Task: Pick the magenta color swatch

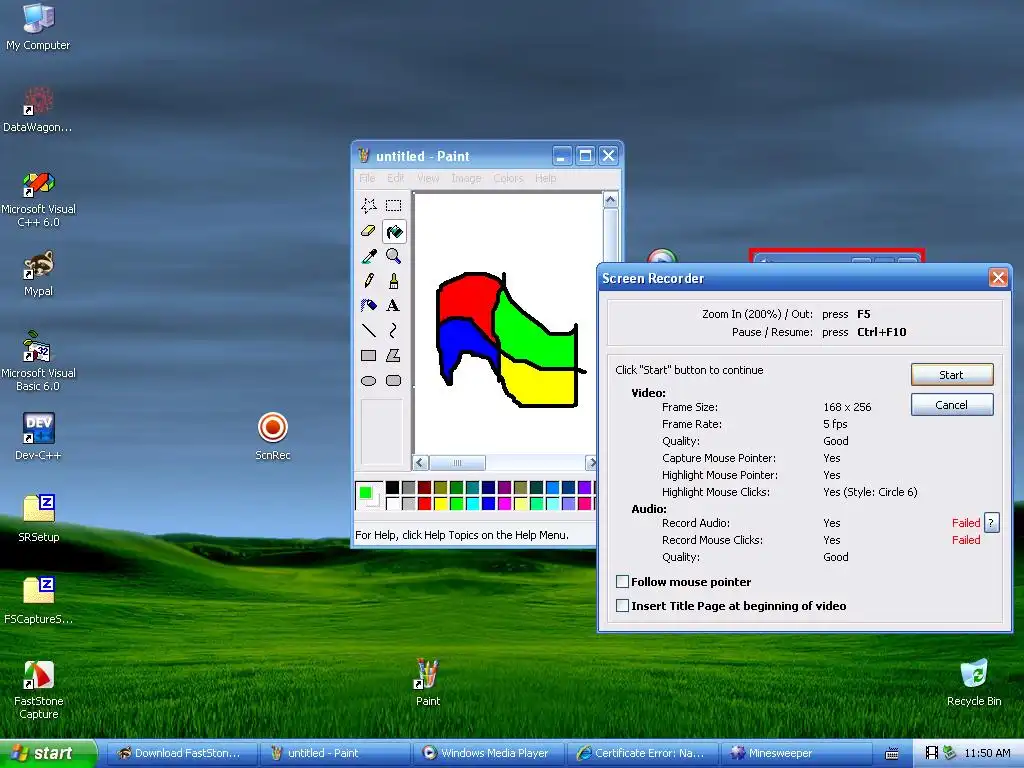Action: pyautogui.click(x=504, y=504)
